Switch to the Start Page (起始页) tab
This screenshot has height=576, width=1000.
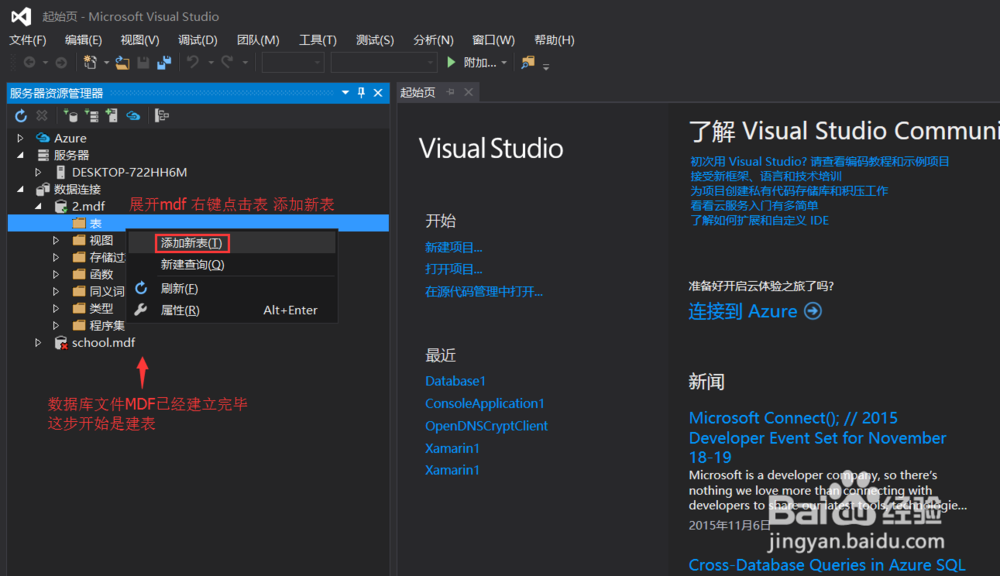click(x=418, y=92)
